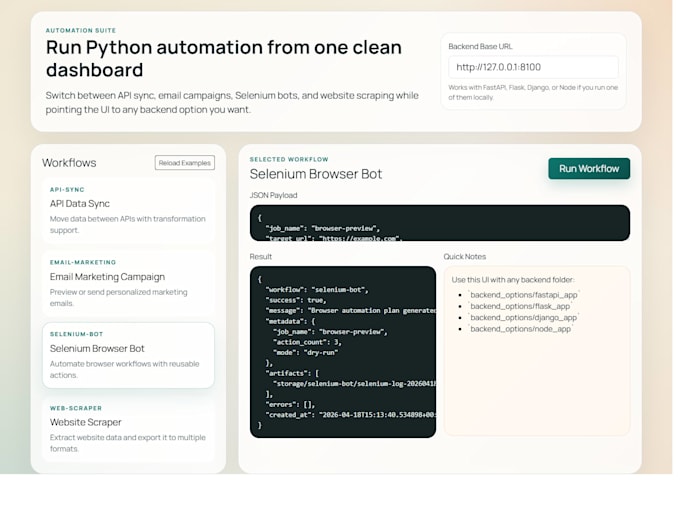This screenshot has width=680, height=519.
Task: Click the 'Quick Notes' label
Action: coord(464,257)
